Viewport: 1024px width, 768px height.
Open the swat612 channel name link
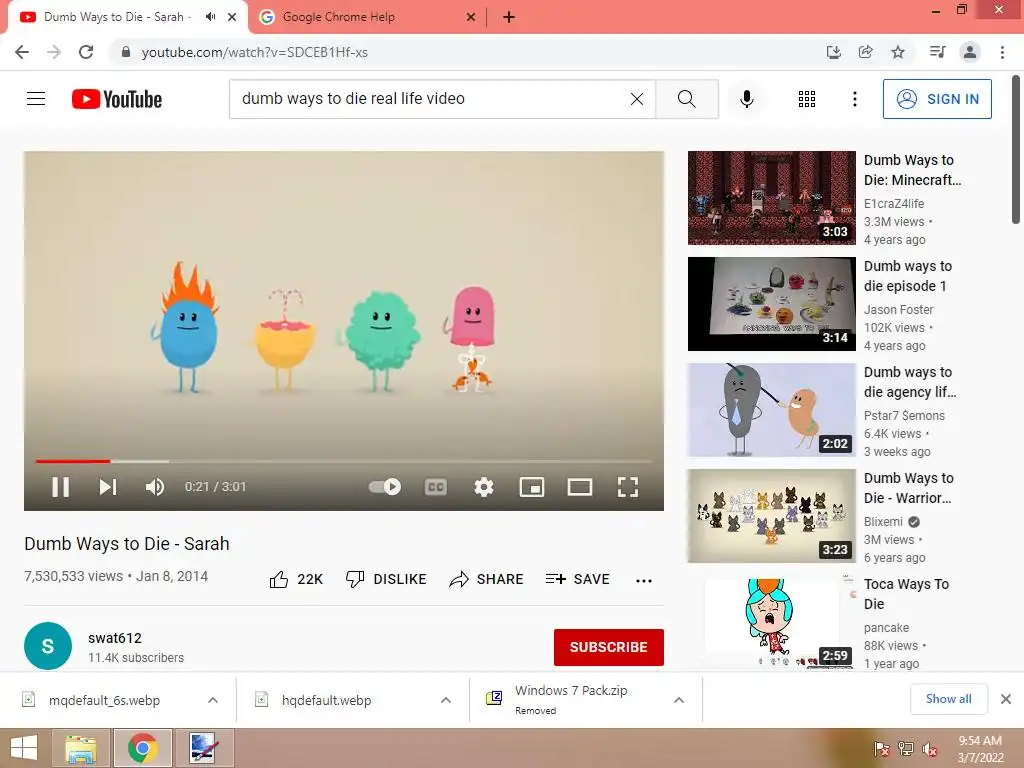(x=115, y=638)
